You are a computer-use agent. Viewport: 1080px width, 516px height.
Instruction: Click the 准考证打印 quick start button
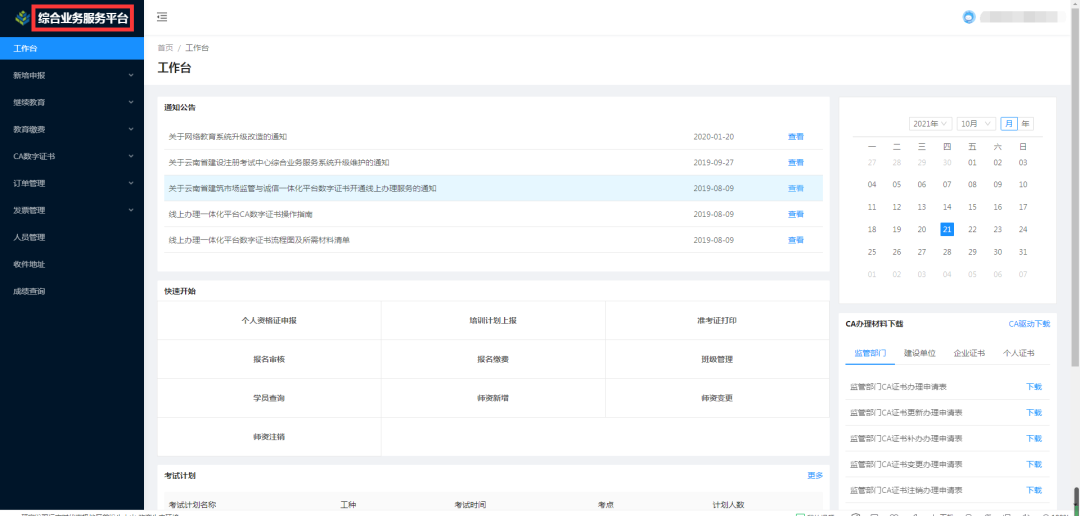point(716,321)
